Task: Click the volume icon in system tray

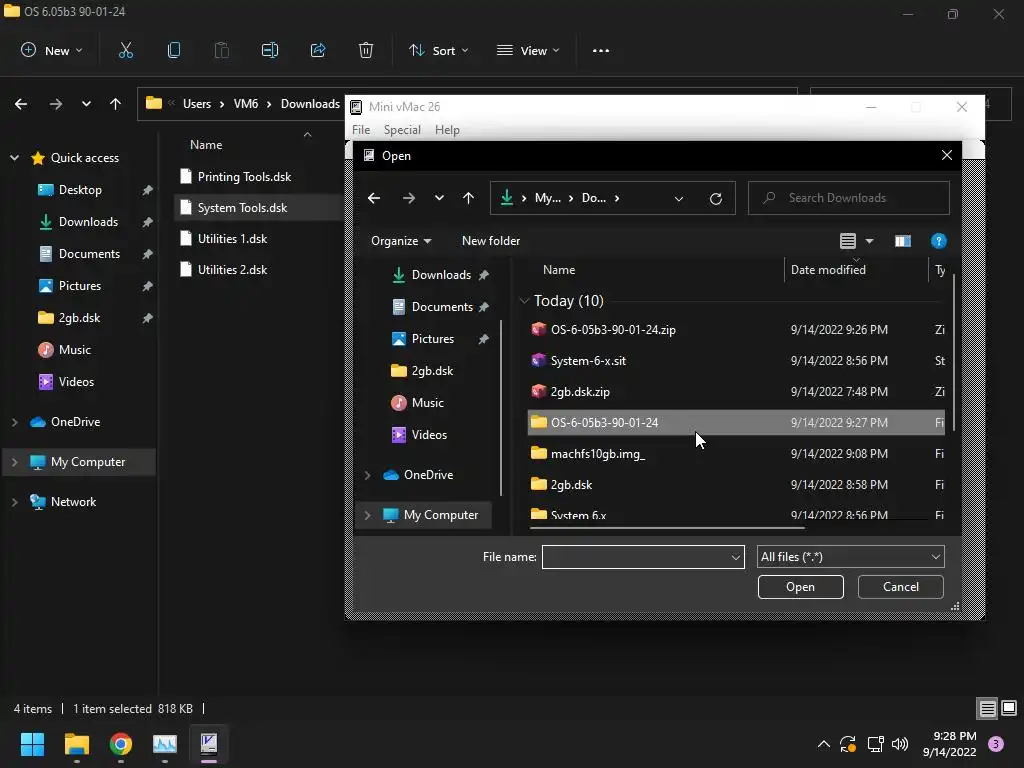Action: (x=900, y=744)
